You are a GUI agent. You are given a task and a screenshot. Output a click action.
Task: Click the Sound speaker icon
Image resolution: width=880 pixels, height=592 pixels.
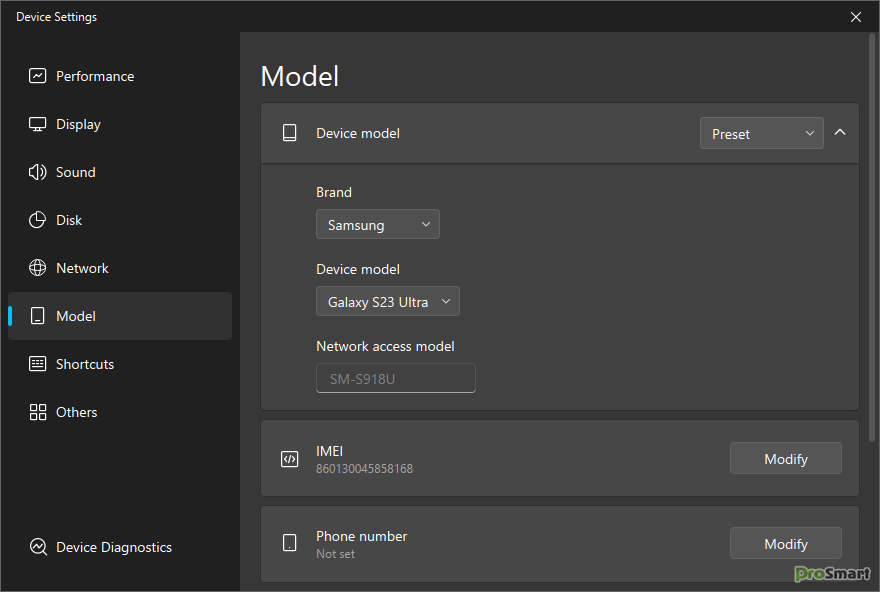click(x=38, y=172)
